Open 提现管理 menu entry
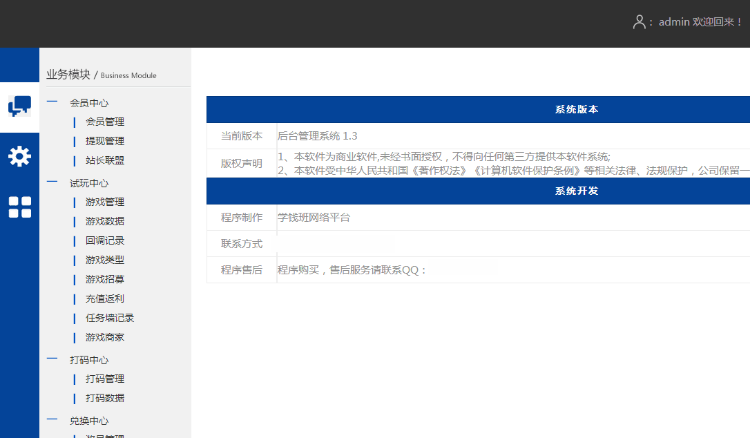The width and height of the screenshot is (750, 438). pos(105,141)
